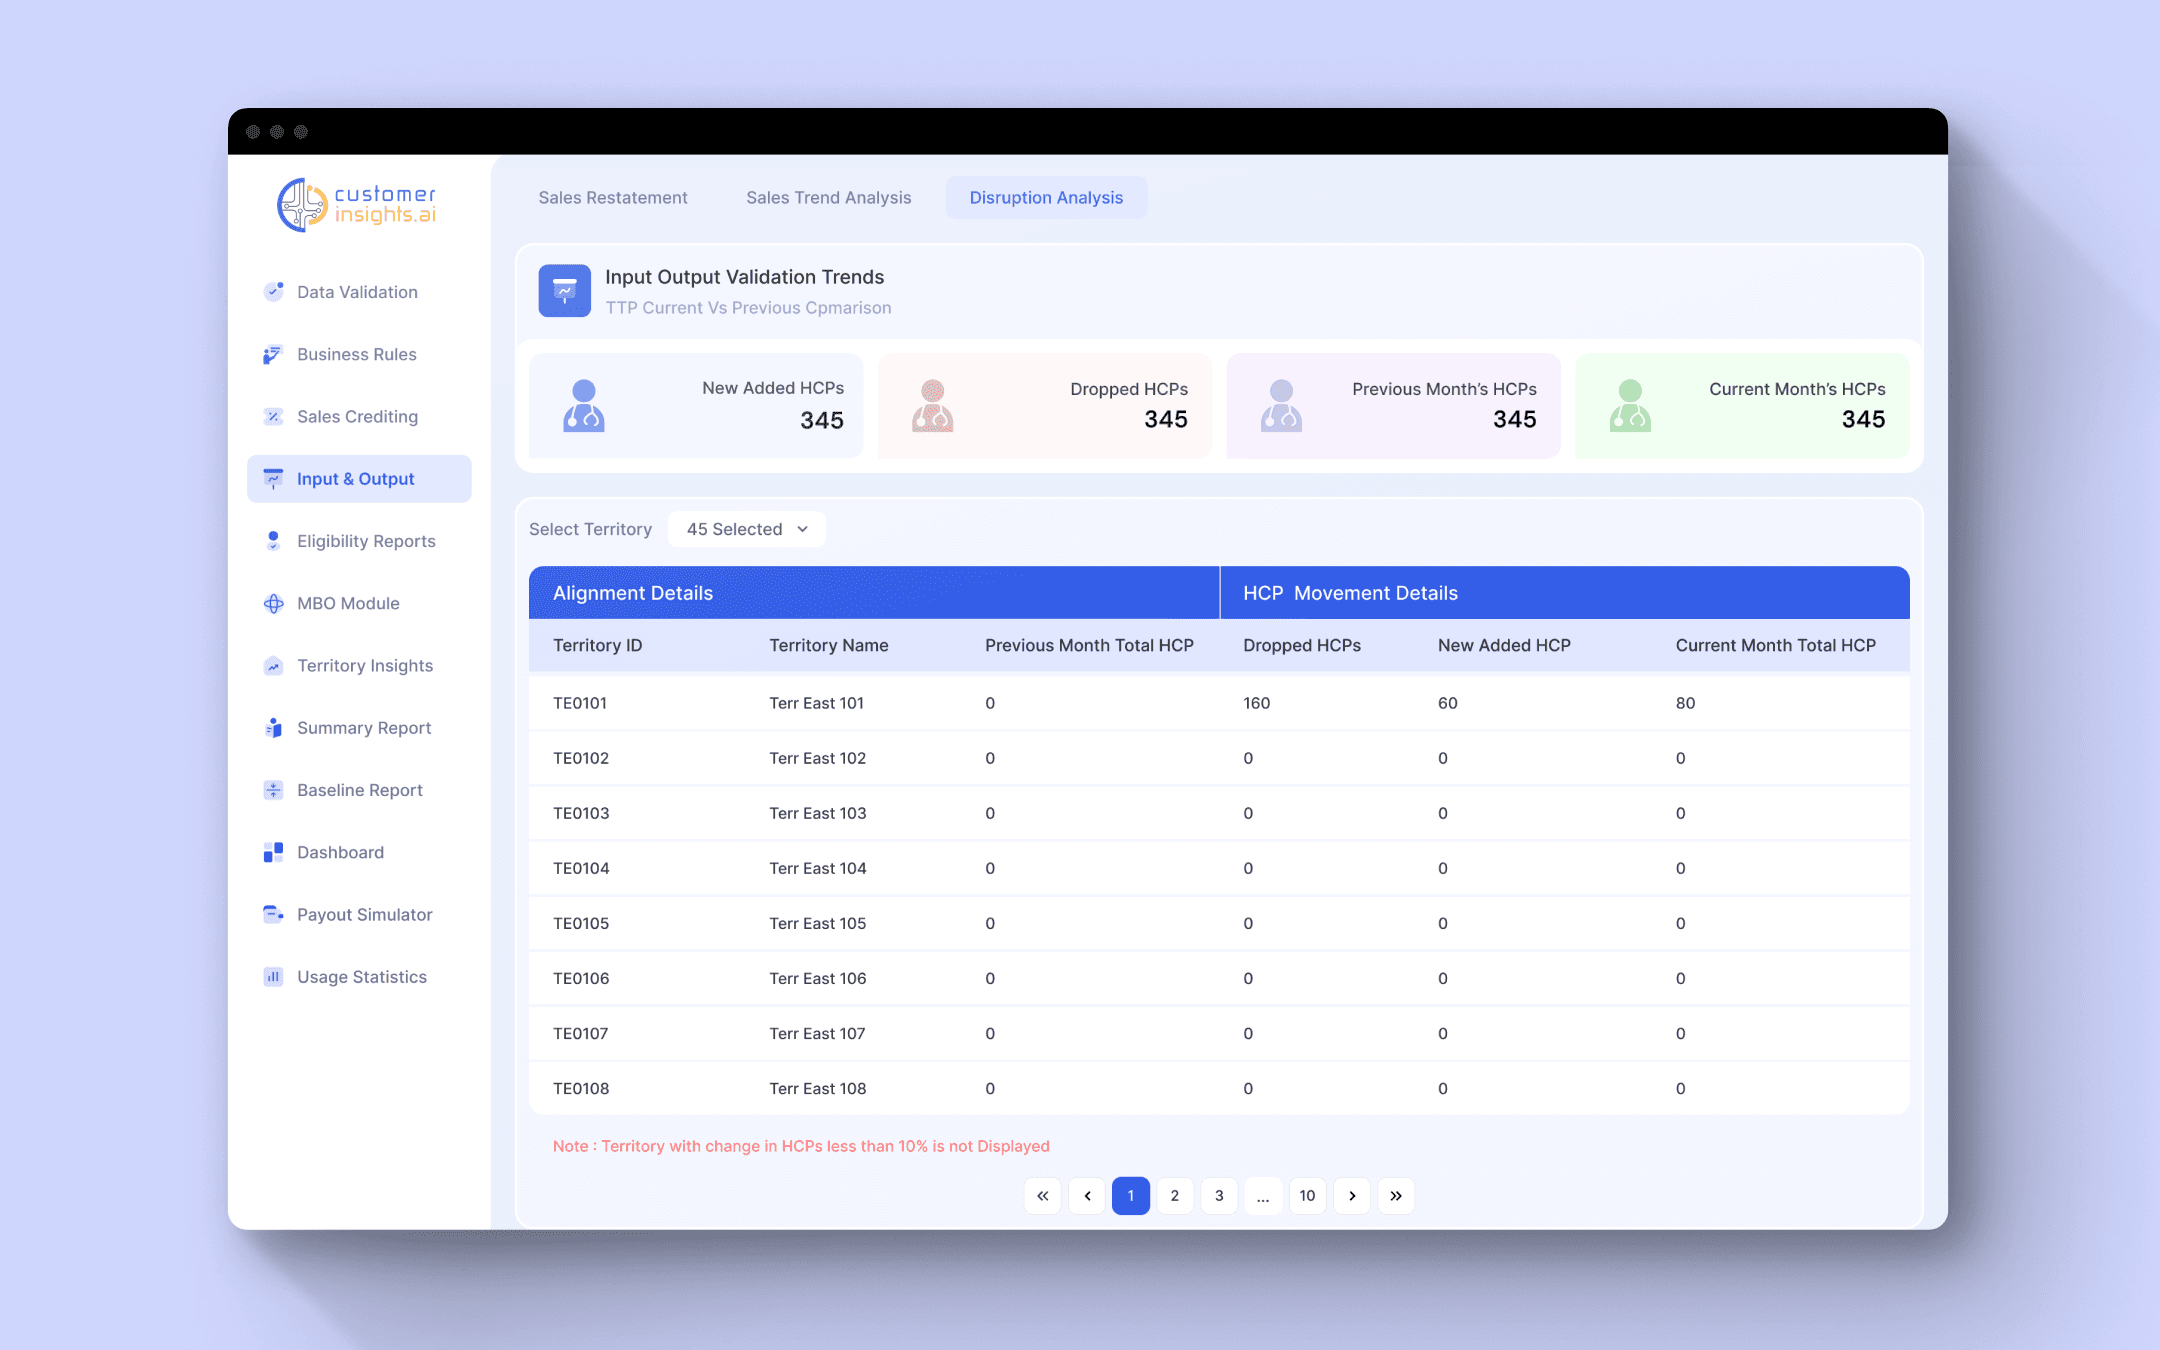
Task: Click the Usage Statistics chart icon
Action: point(273,977)
